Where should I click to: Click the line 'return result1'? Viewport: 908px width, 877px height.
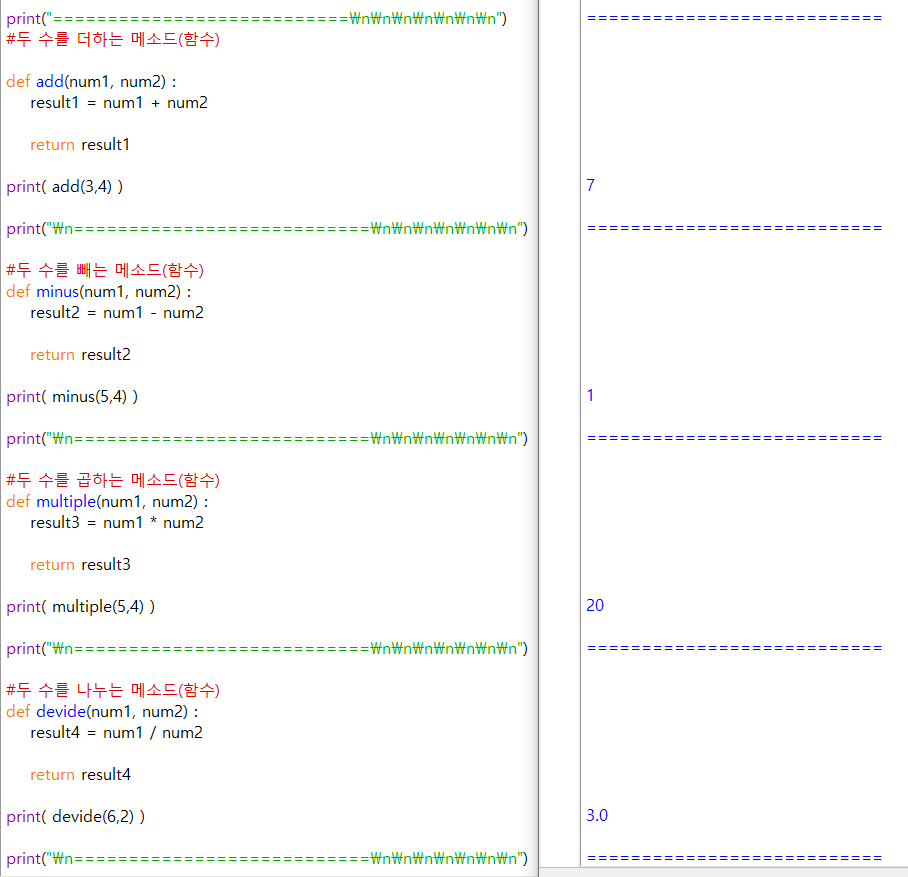(x=80, y=145)
